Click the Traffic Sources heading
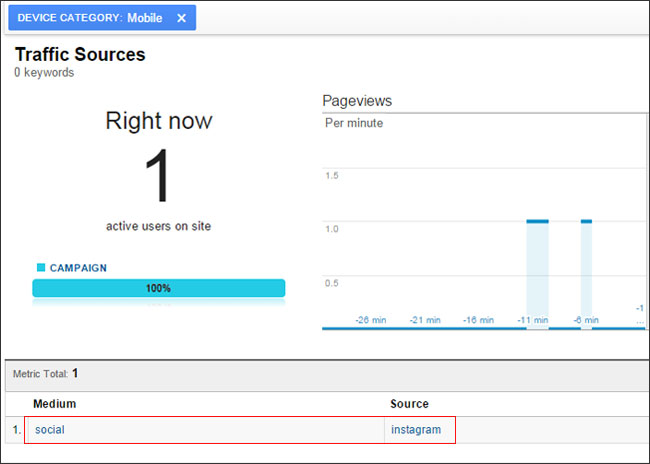The width and height of the screenshot is (650, 464). point(80,54)
